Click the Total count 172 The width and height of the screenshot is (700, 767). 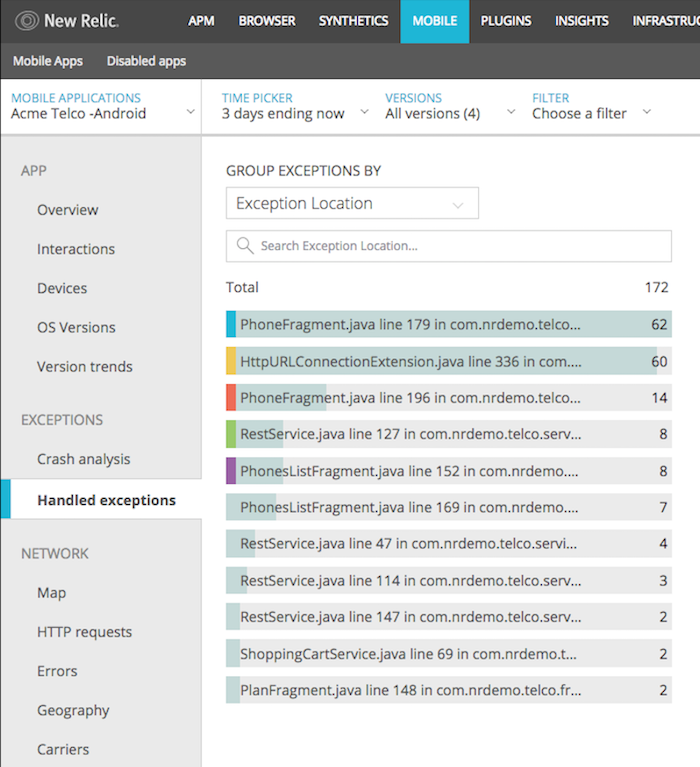(656, 287)
